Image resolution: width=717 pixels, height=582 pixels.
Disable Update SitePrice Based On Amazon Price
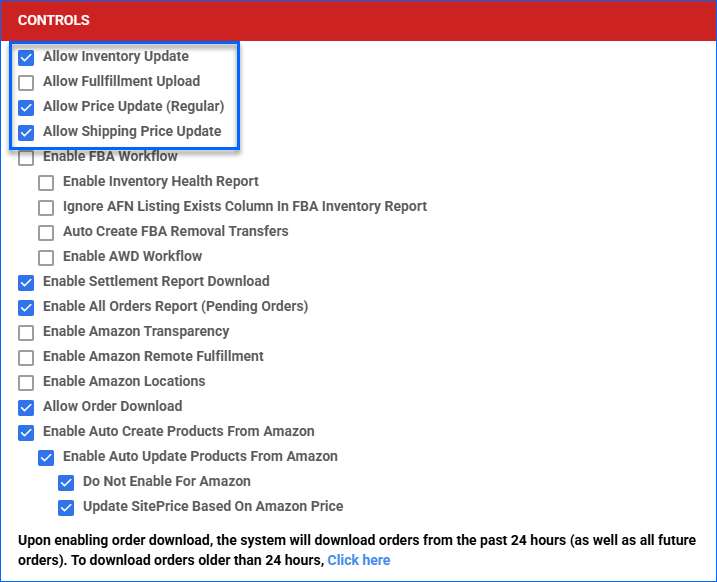click(66, 507)
